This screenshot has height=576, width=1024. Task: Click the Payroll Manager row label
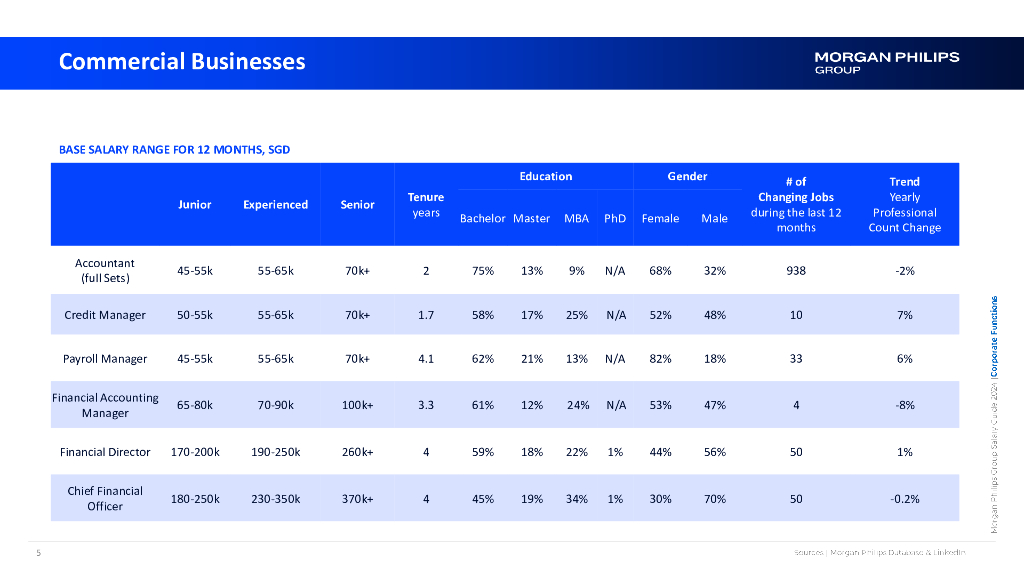(x=105, y=359)
